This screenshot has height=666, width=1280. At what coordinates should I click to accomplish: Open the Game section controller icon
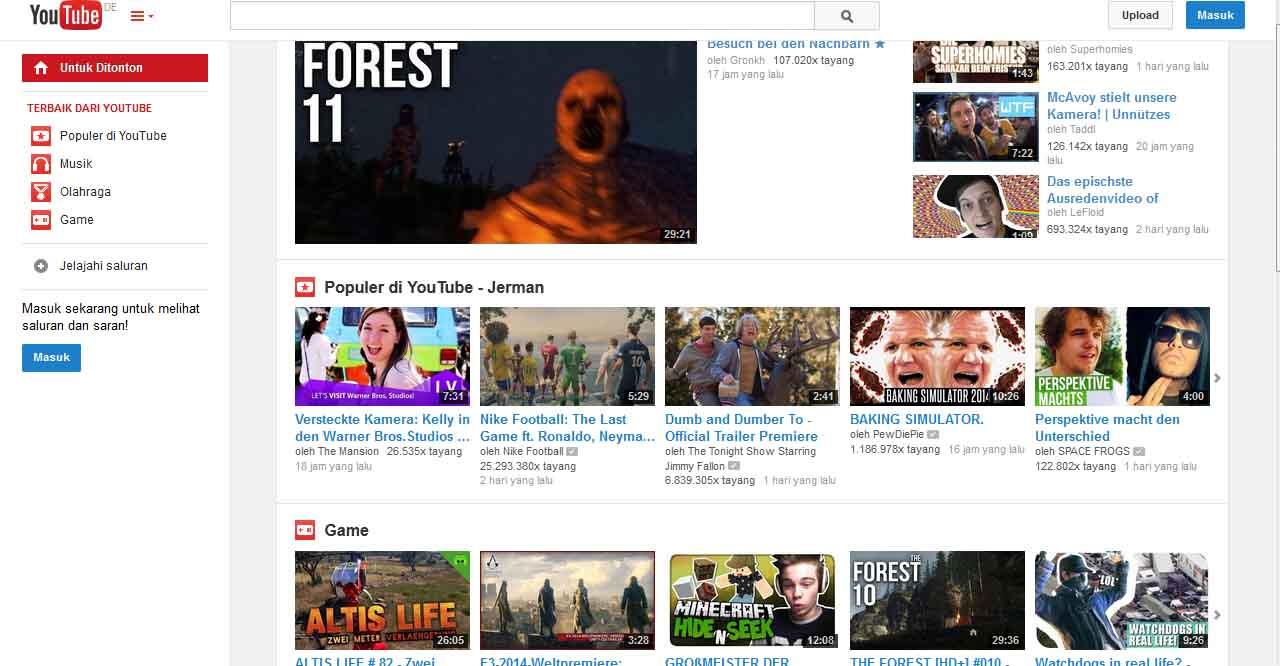coord(305,531)
